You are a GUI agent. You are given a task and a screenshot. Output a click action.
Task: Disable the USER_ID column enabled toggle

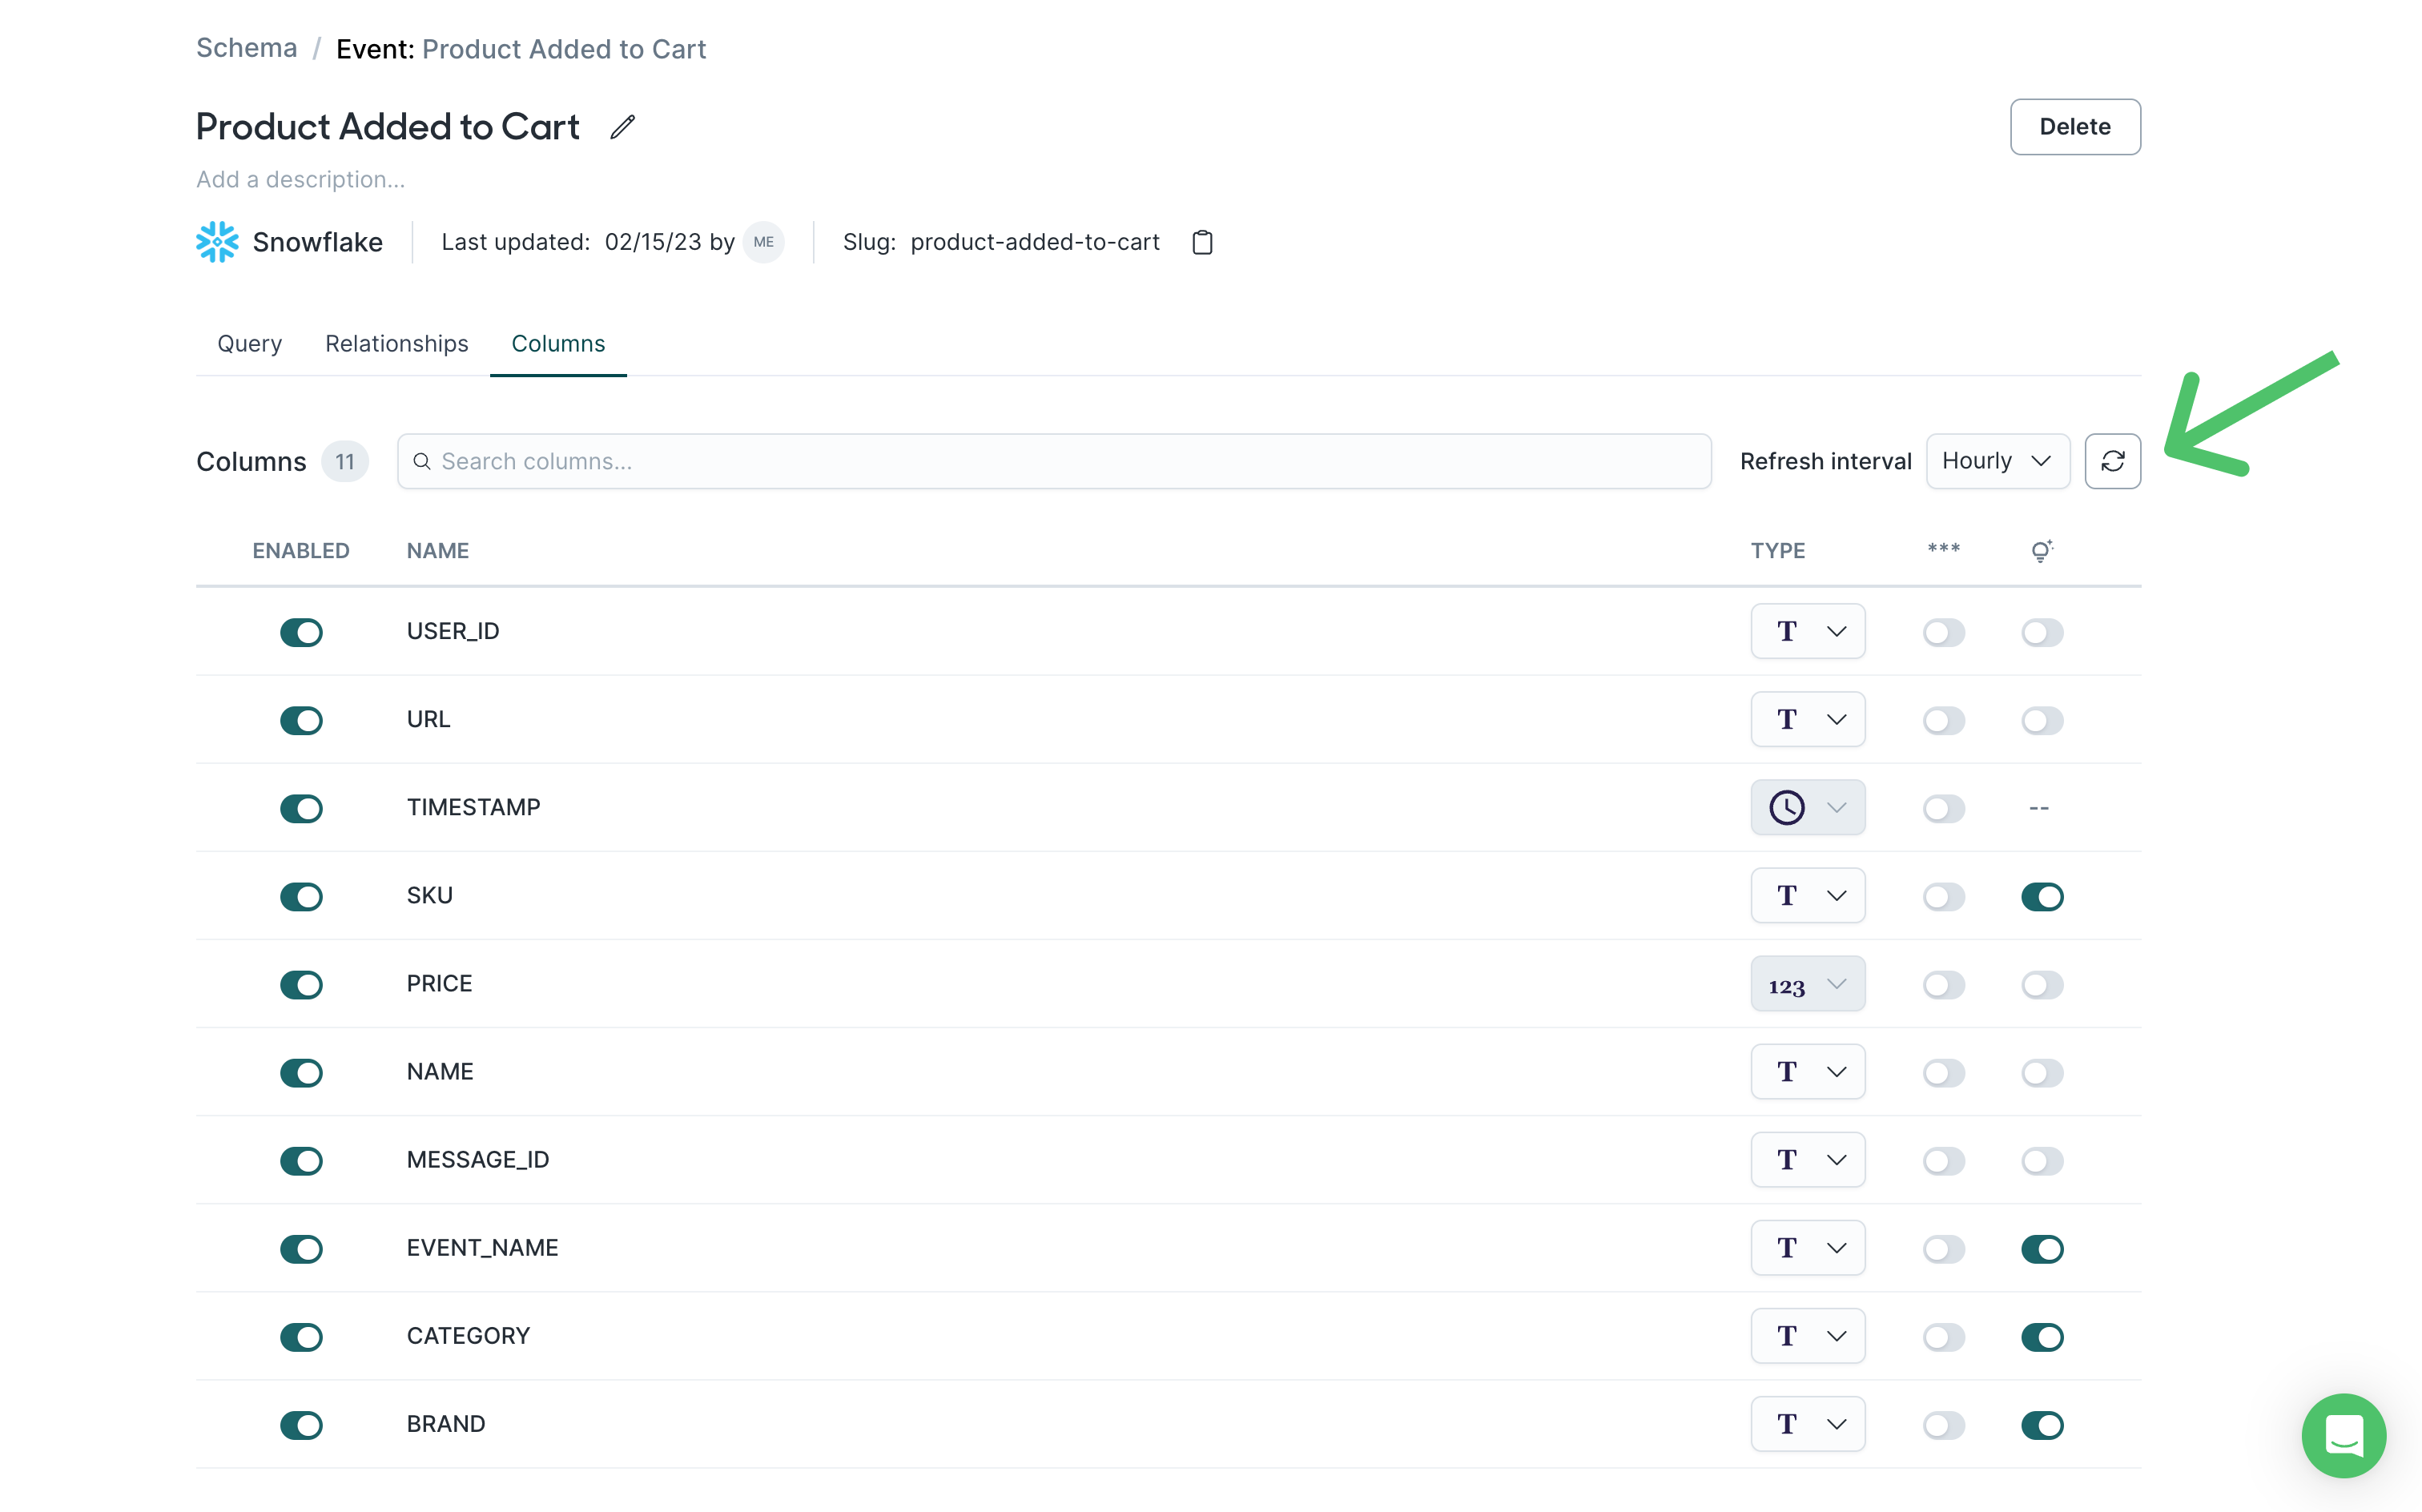point(301,632)
